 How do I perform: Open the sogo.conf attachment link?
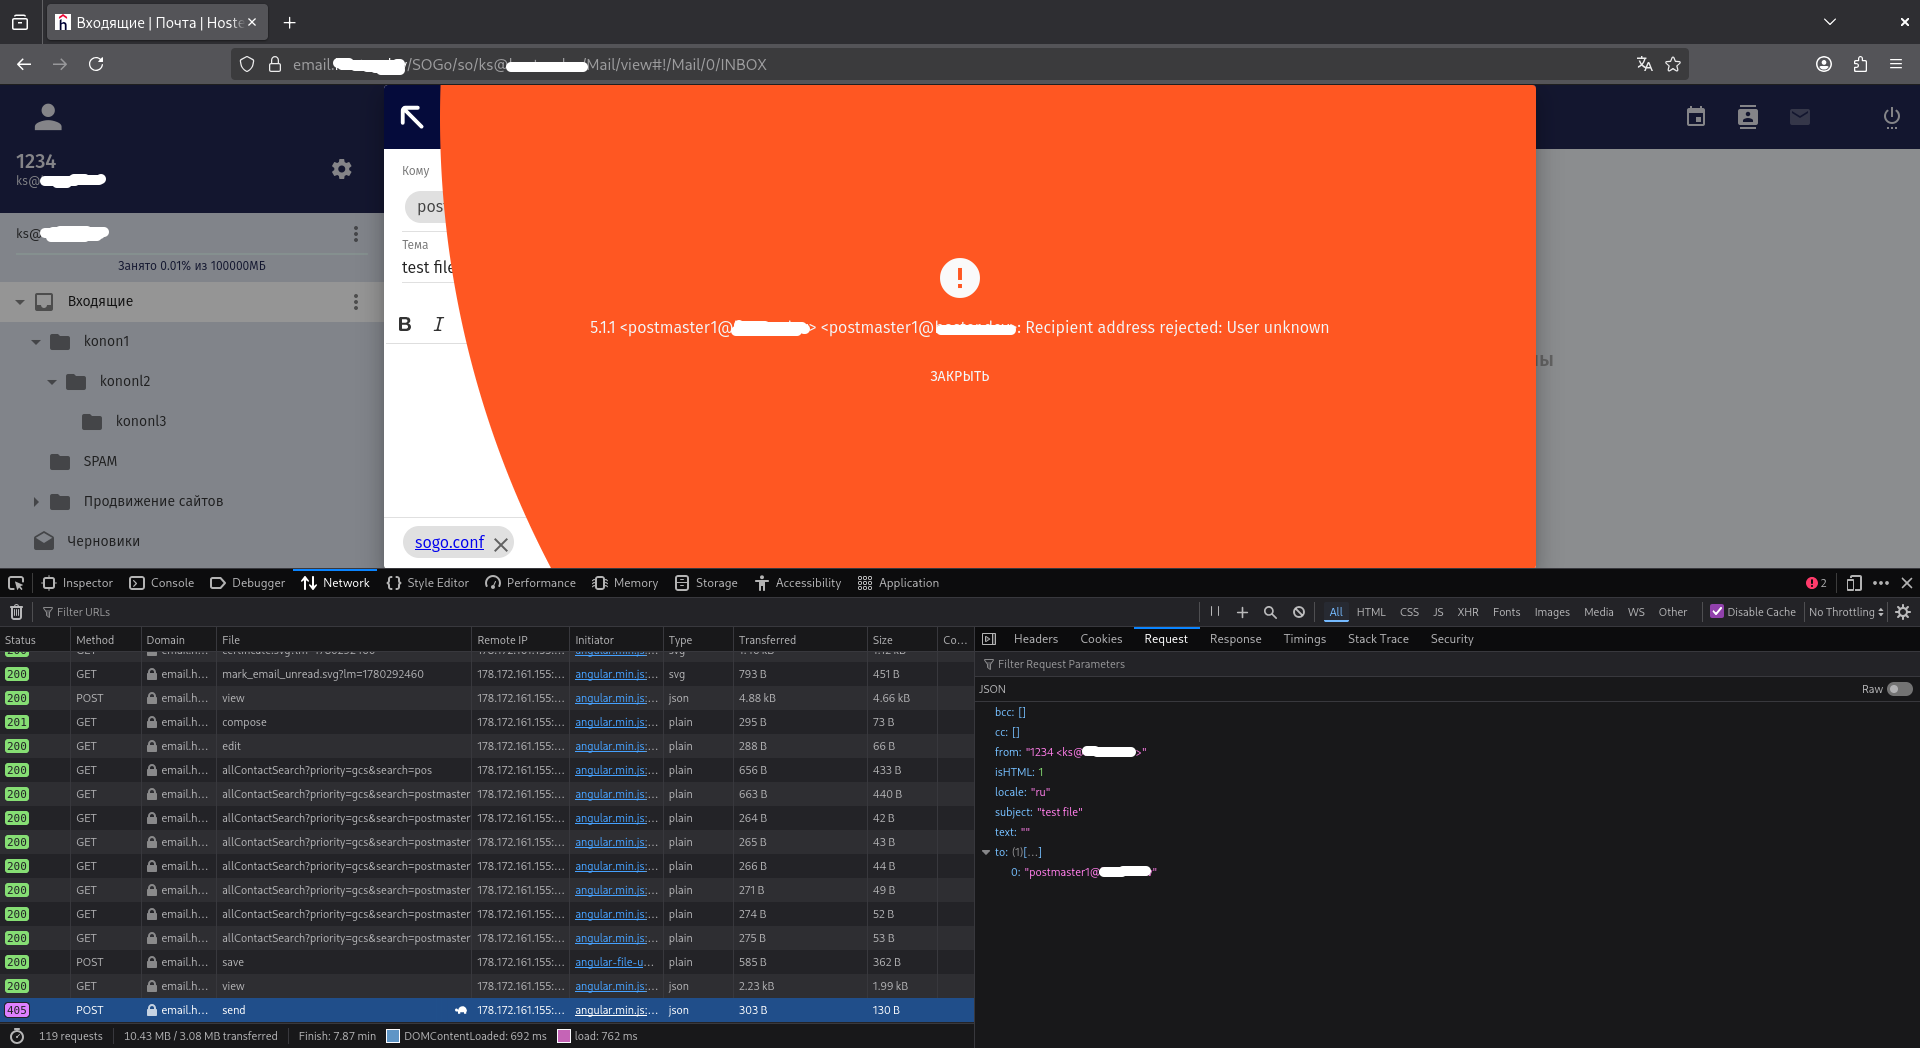[x=449, y=542]
